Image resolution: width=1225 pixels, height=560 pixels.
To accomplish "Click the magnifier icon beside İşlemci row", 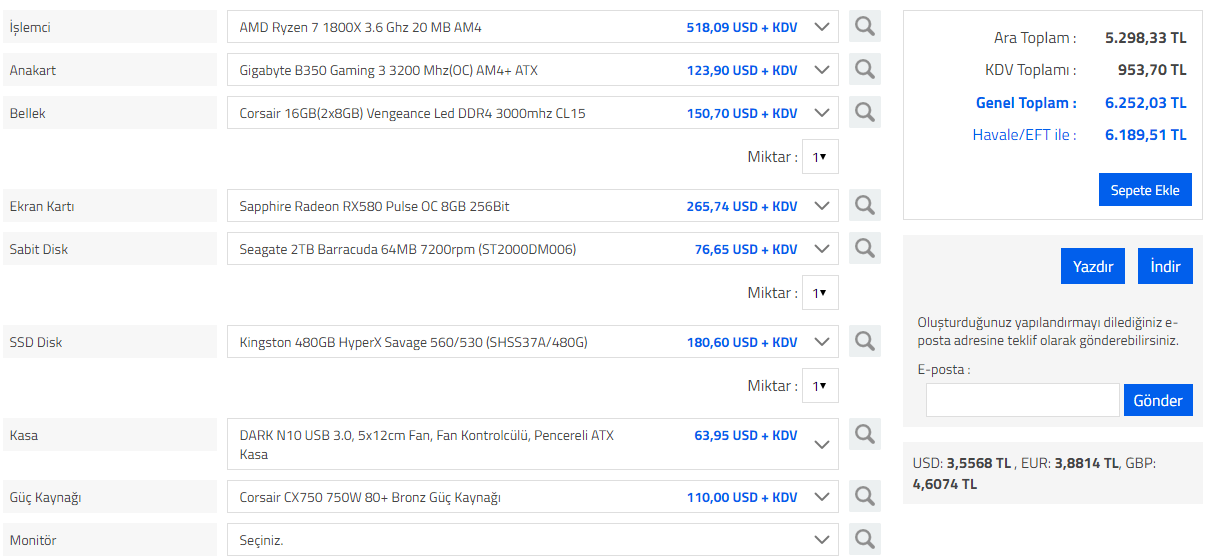I will tap(865, 27).
